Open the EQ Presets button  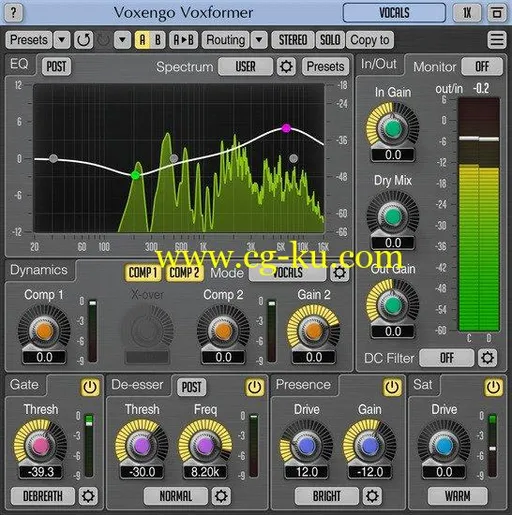[x=325, y=66]
